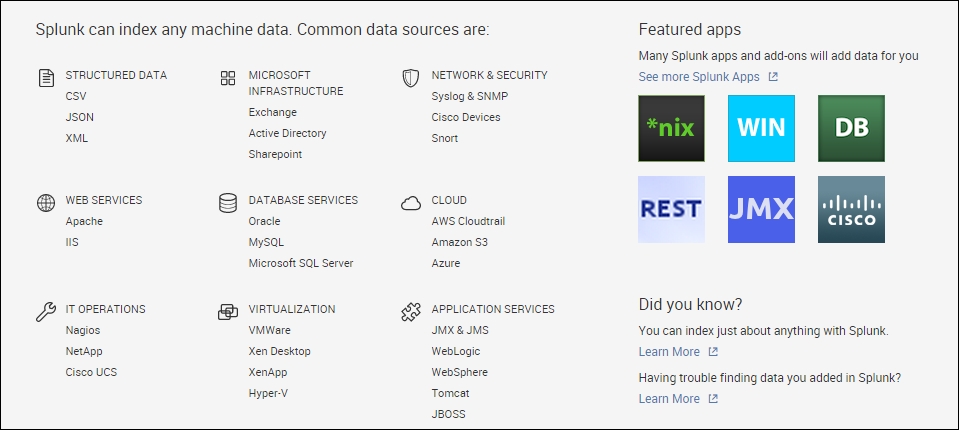Choose Snort data source

point(445,138)
